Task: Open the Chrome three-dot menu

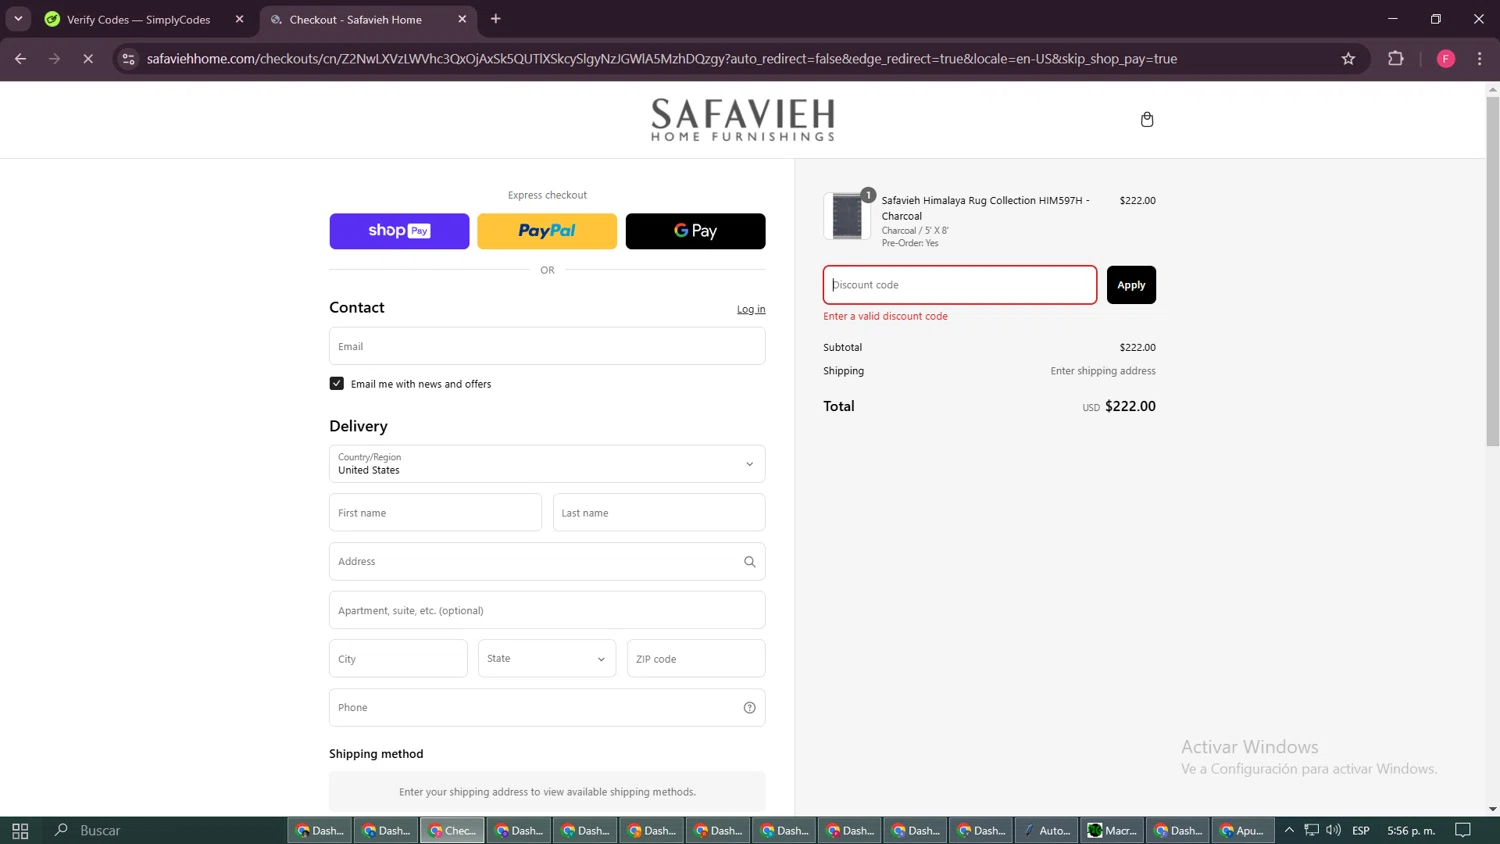Action: pyautogui.click(x=1480, y=59)
